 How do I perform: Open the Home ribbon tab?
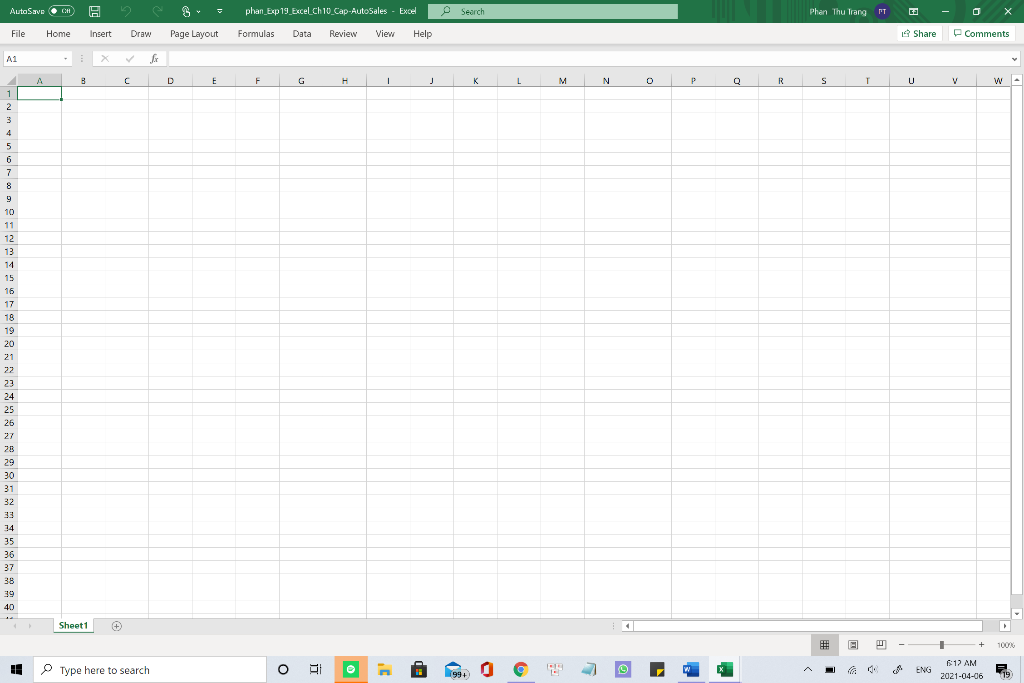point(58,33)
